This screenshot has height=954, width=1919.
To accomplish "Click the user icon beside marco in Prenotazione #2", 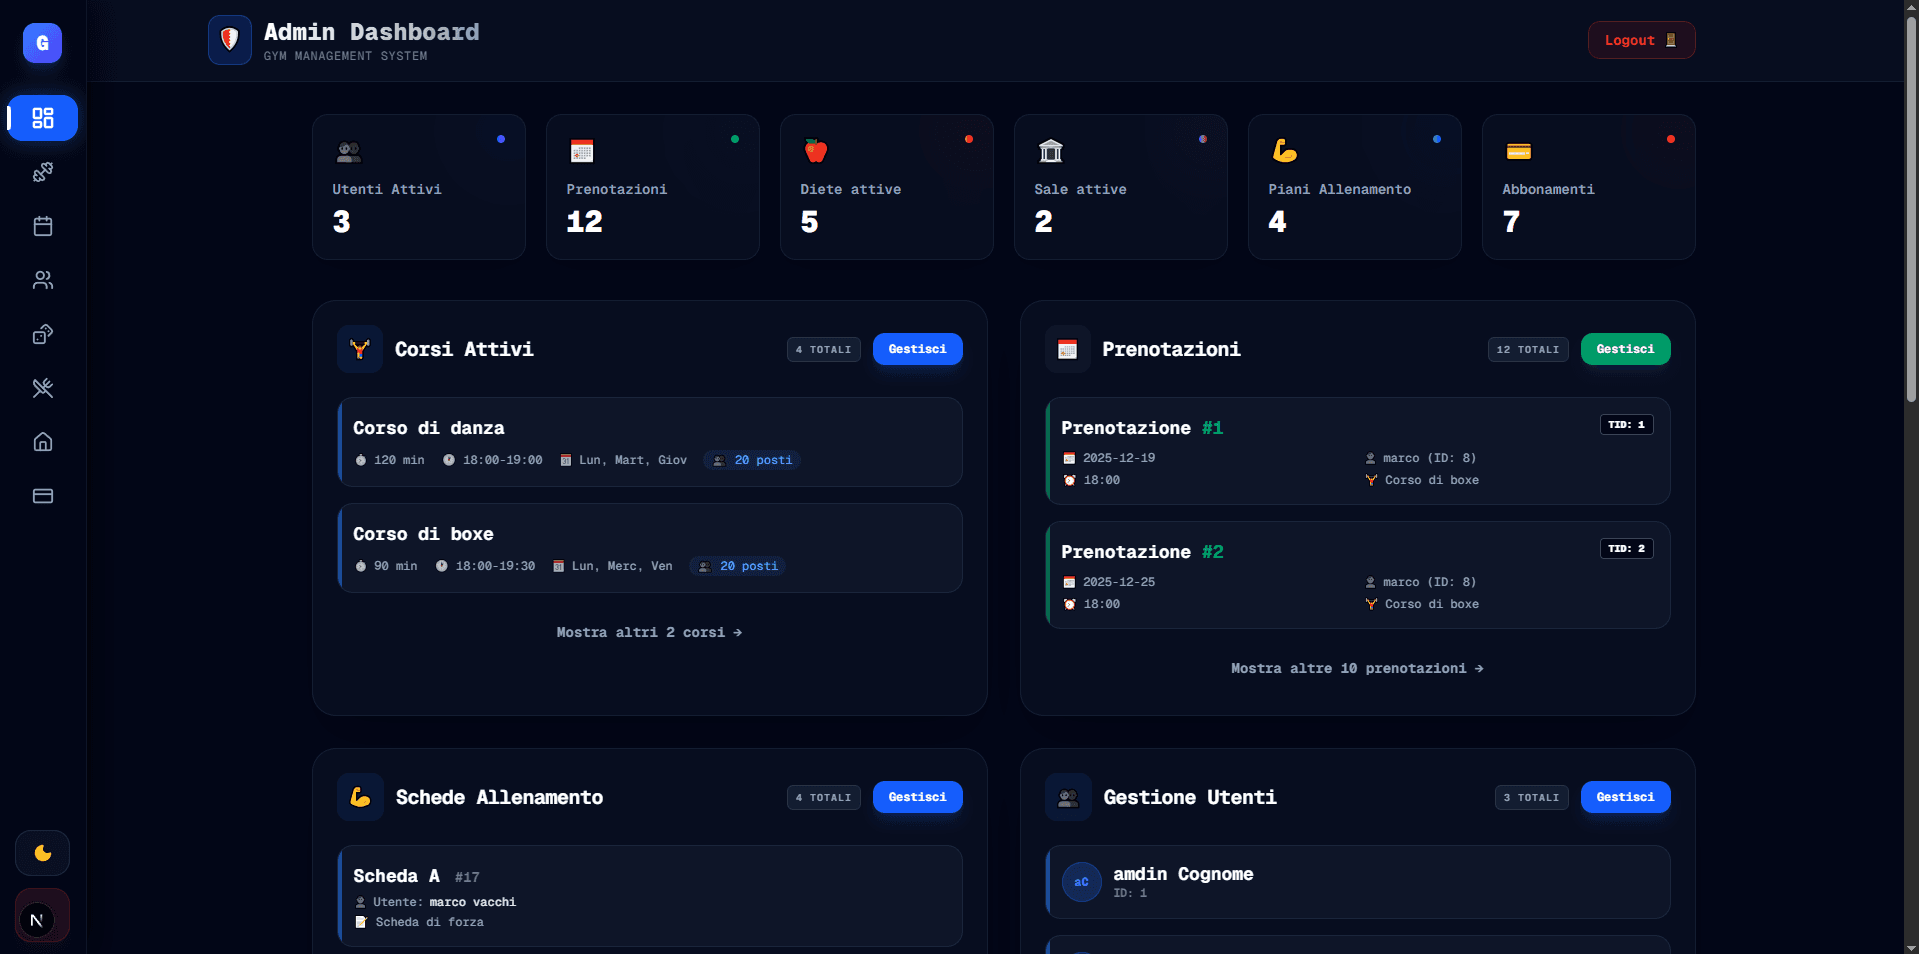I will [1370, 582].
